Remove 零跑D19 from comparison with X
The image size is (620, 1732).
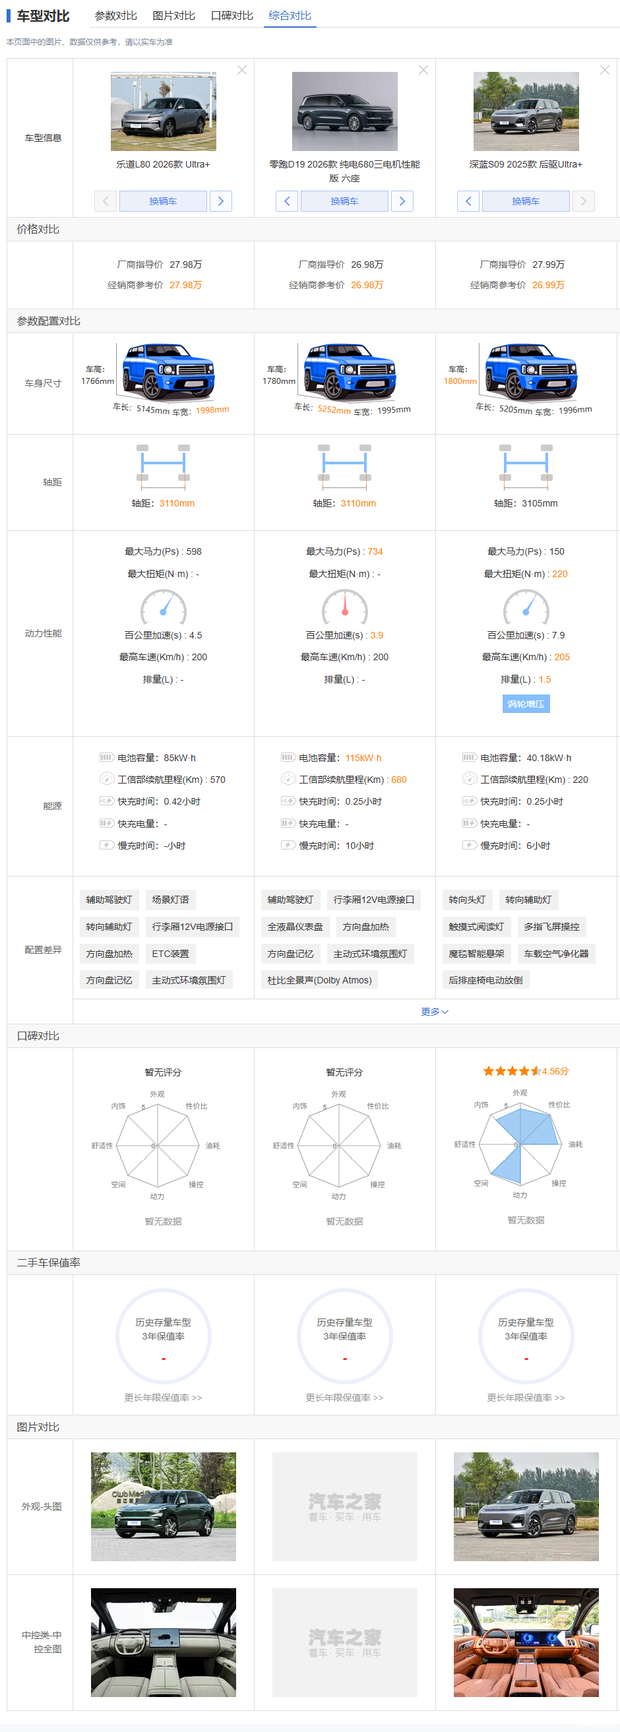click(x=423, y=70)
